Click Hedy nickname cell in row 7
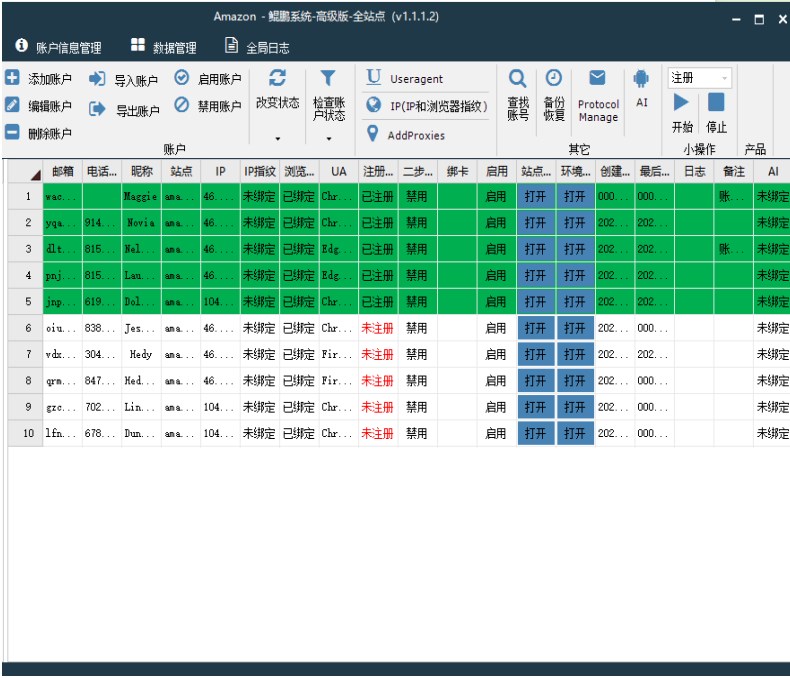This screenshot has height=678, width=790. tap(142, 354)
